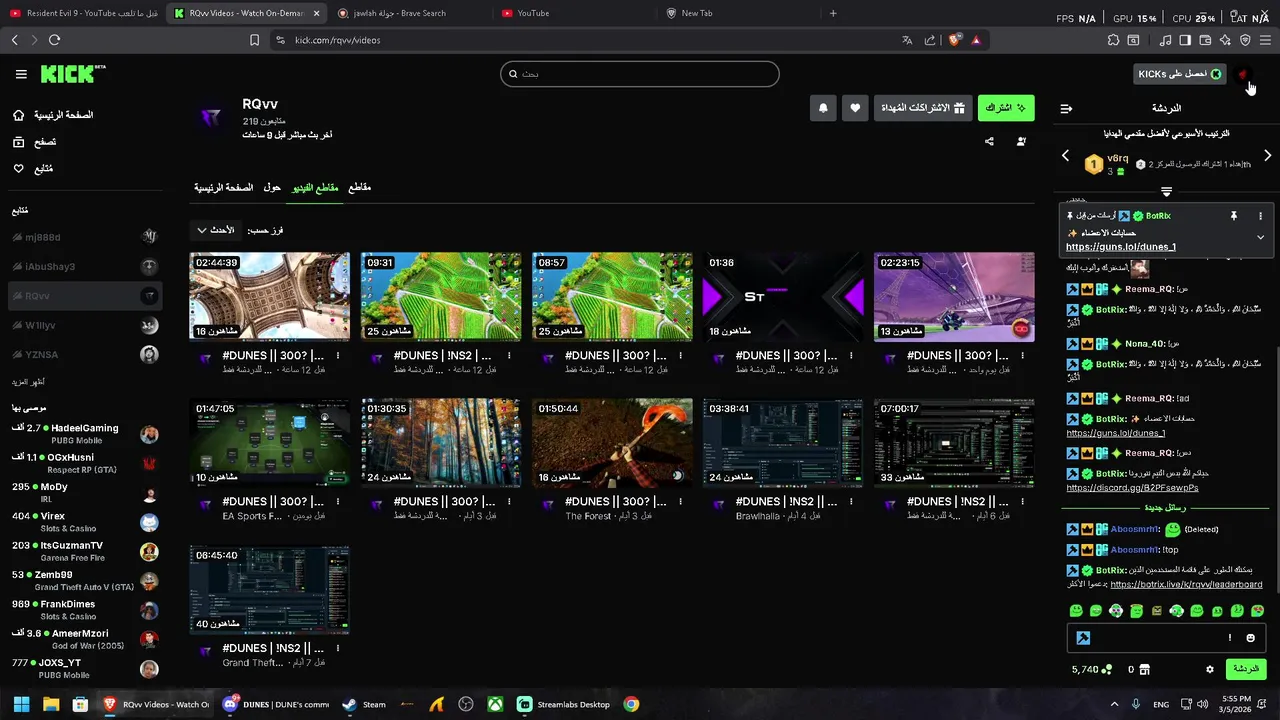Open Brave Leo AI sparkle icon in toolbar
The height and width of the screenshot is (720, 1280).
coord(1225,40)
